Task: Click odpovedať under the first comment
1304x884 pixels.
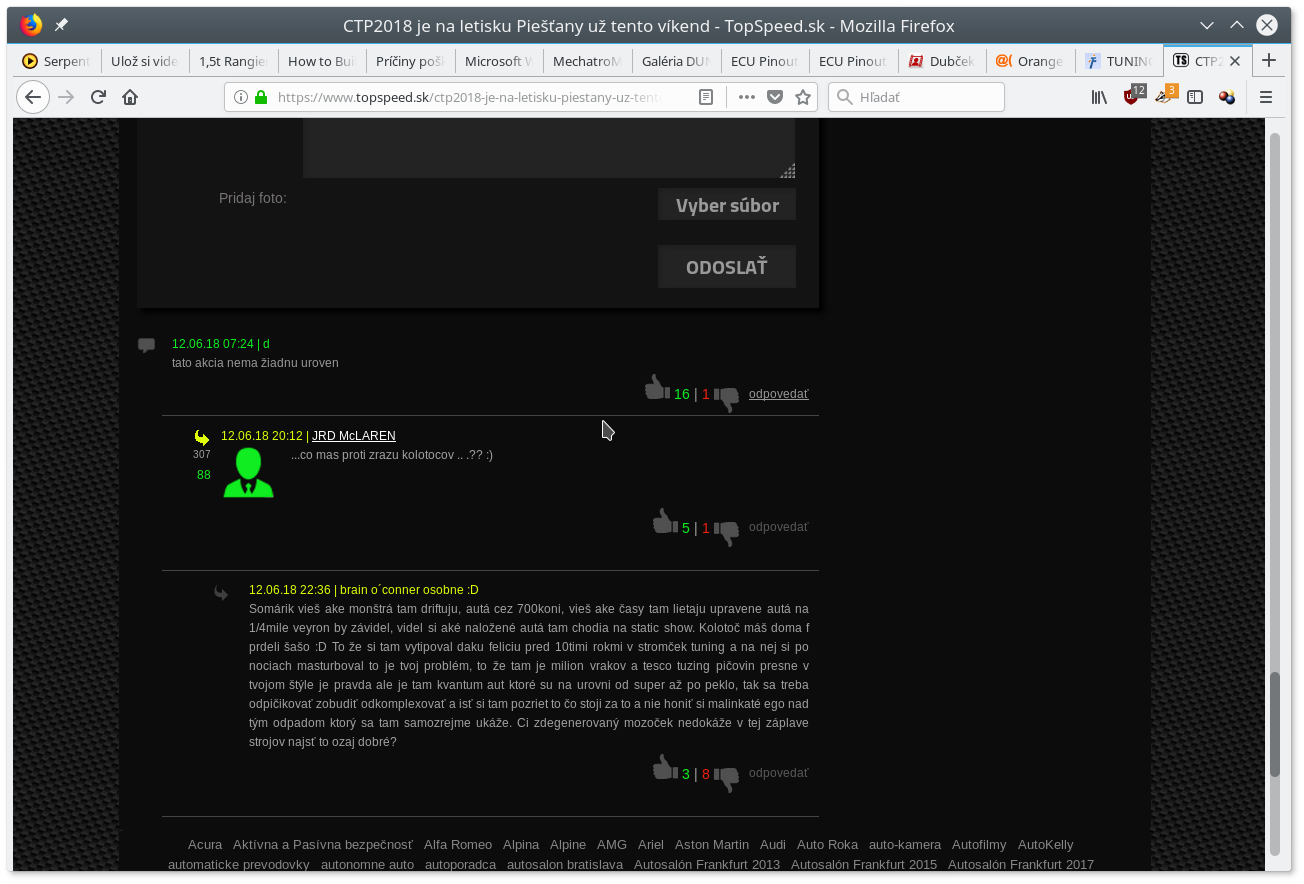Action: pos(778,394)
